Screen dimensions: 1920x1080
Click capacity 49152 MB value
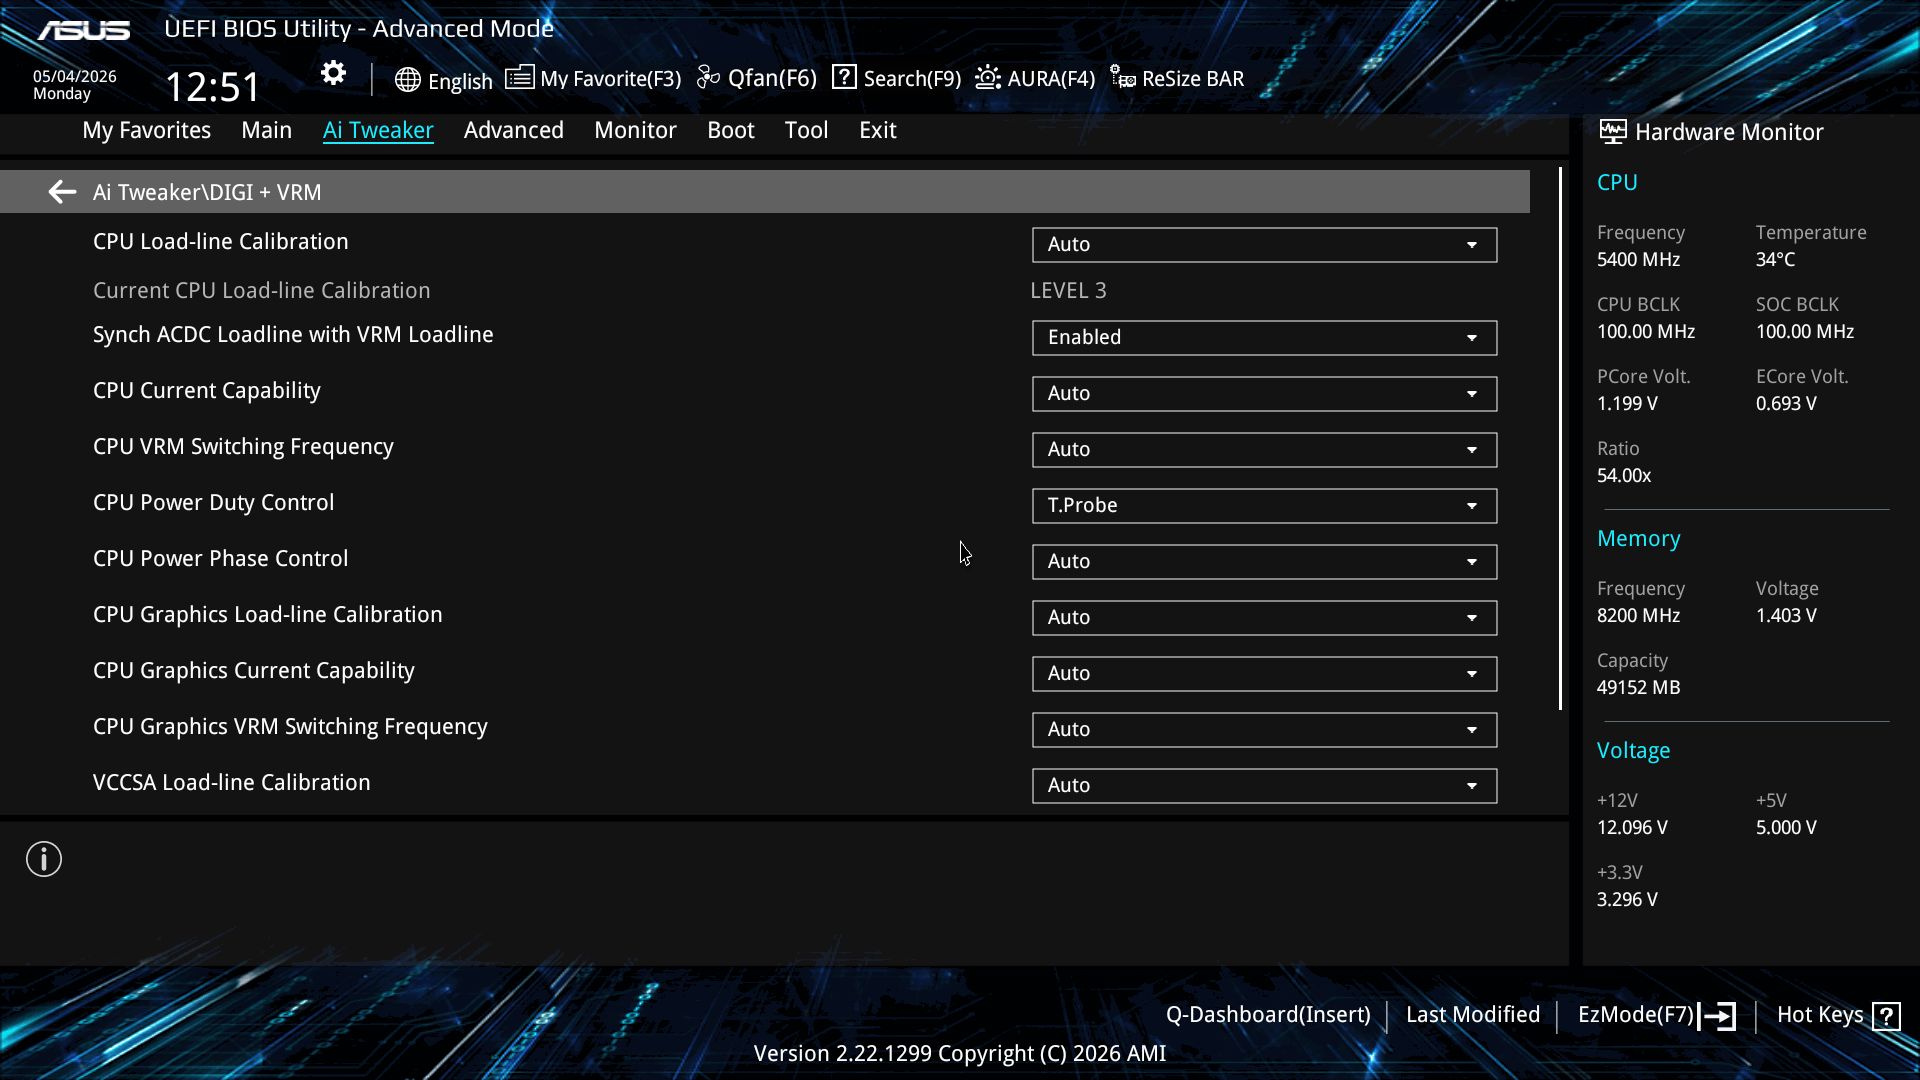tap(1638, 688)
